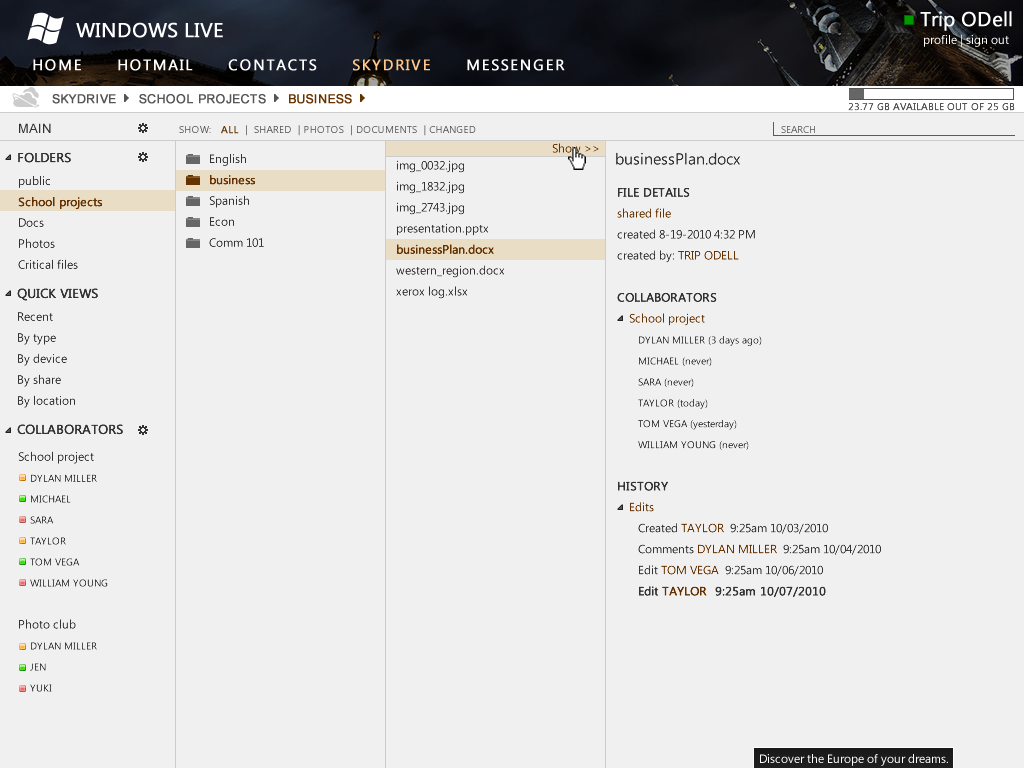Click the Windows Live logo icon
1024x768 pixels.
[x=45, y=28]
